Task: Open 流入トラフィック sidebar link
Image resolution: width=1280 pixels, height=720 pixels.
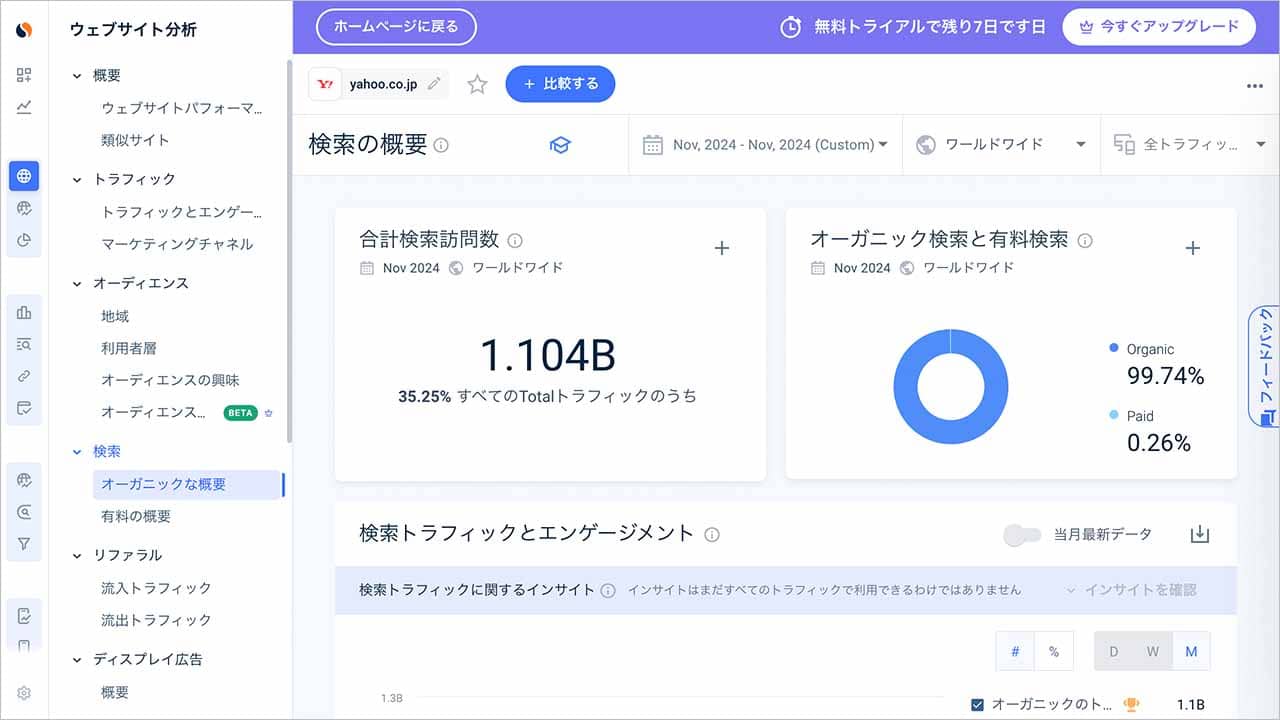Action: pos(156,588)
